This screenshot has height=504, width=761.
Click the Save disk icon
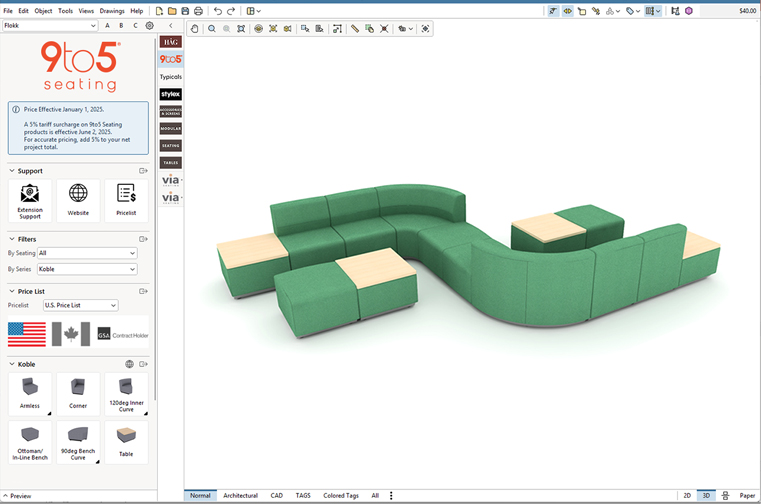(x=185, y=11)
